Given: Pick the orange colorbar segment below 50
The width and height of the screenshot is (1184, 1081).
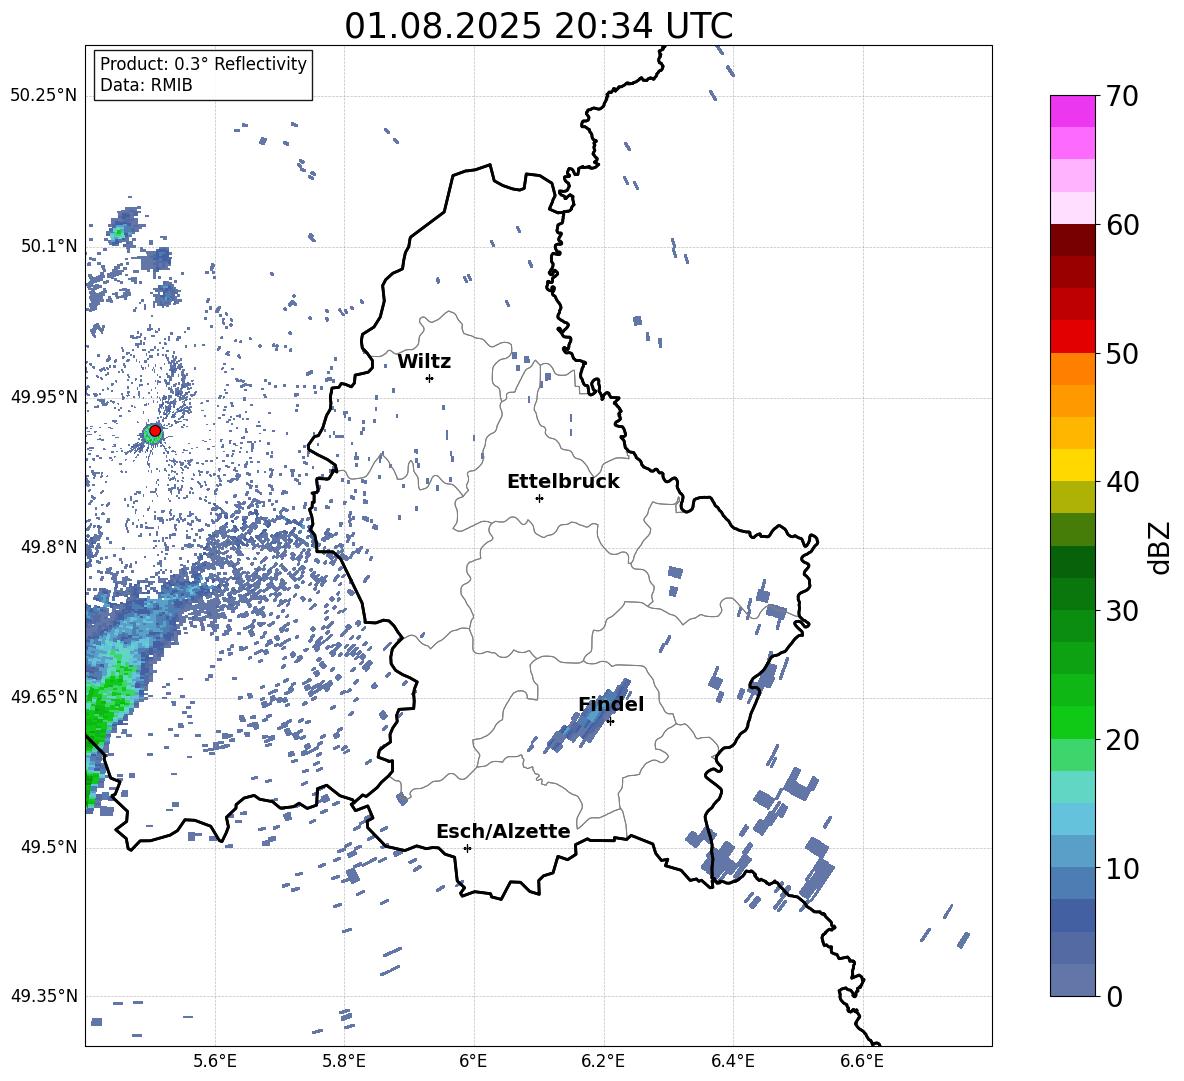Looking at the screenshot, I should coord(1072,368).
